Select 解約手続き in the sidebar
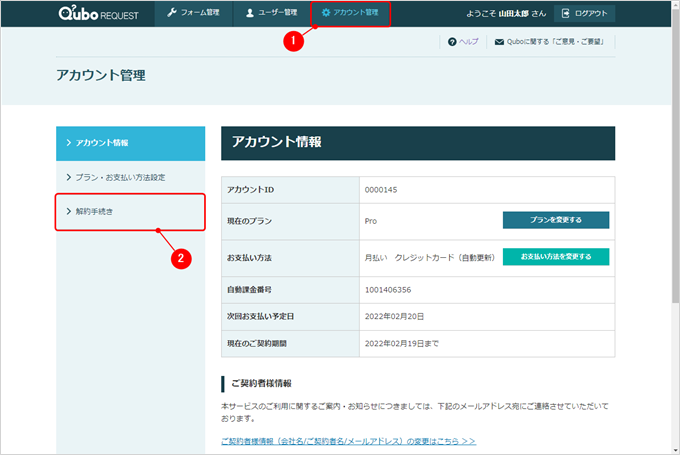 coord(131,212)
